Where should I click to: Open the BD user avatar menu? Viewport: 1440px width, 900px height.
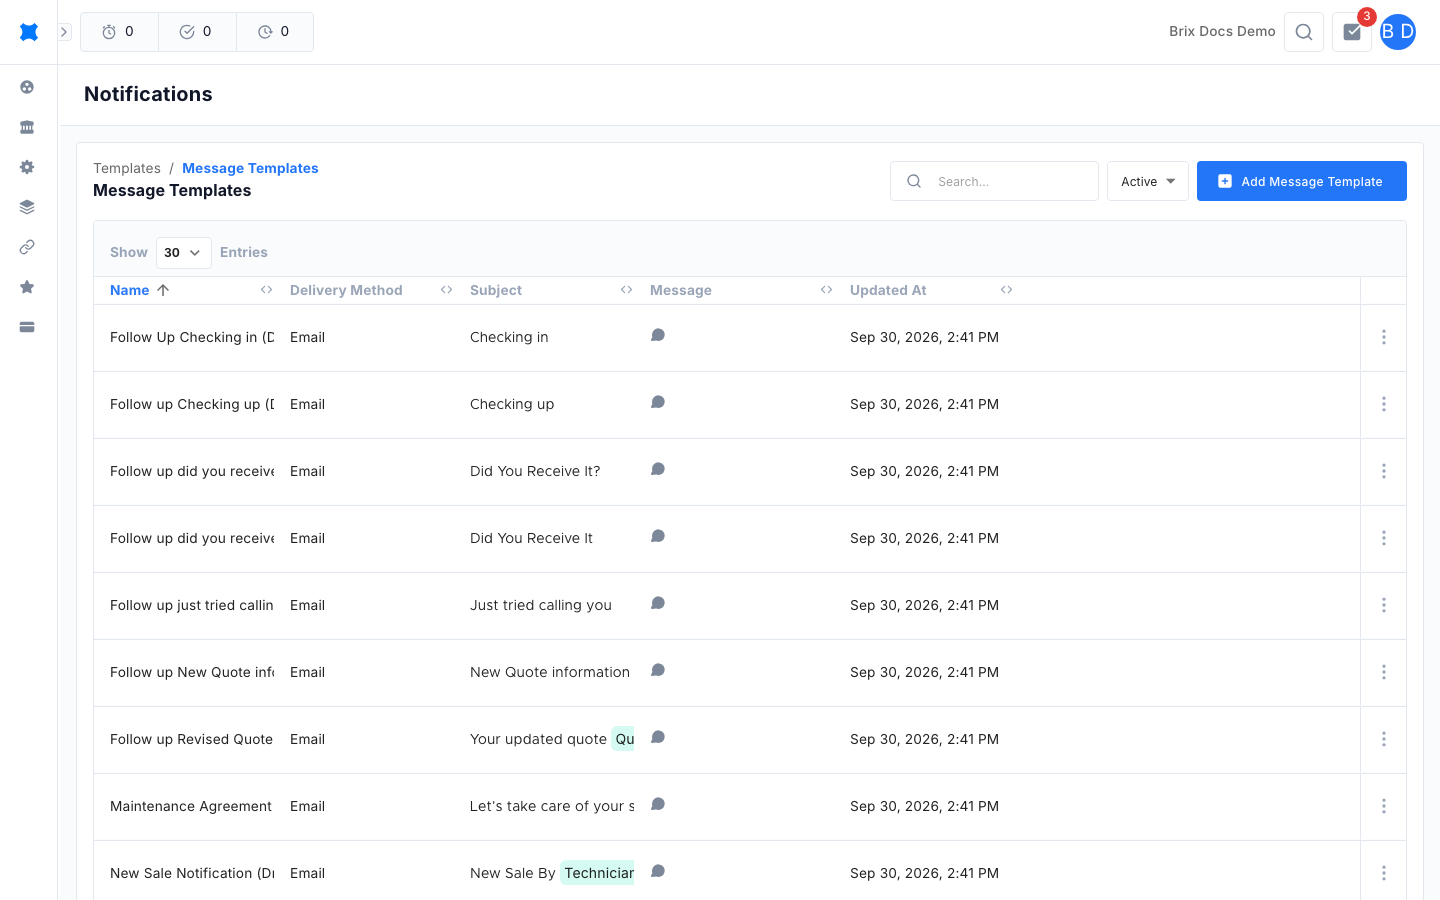pos(1398,32)
